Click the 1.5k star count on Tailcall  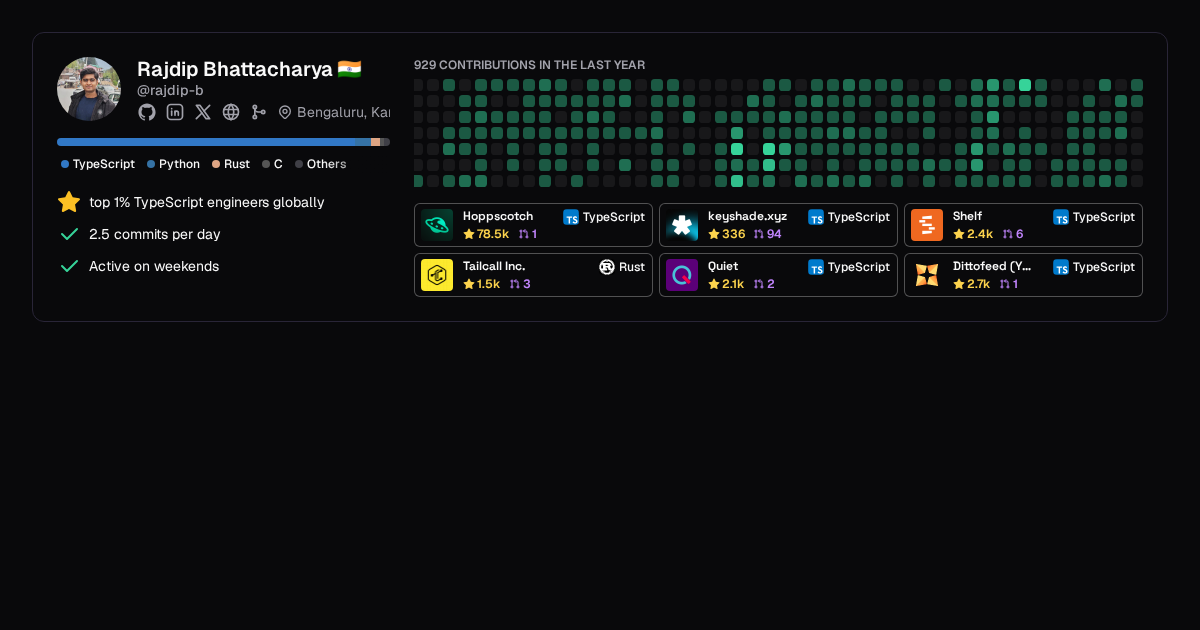coord(488,284)
